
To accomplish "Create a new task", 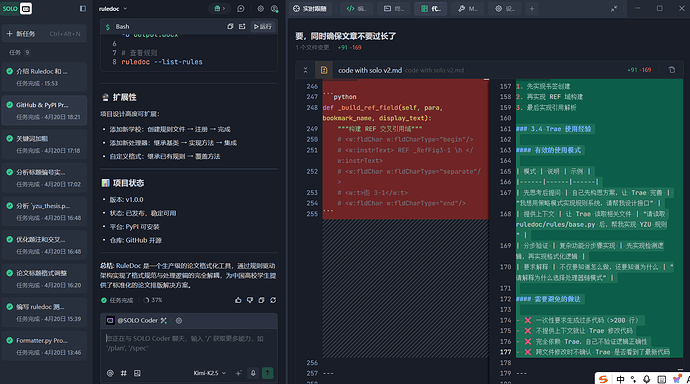I will tap(44, 33).
